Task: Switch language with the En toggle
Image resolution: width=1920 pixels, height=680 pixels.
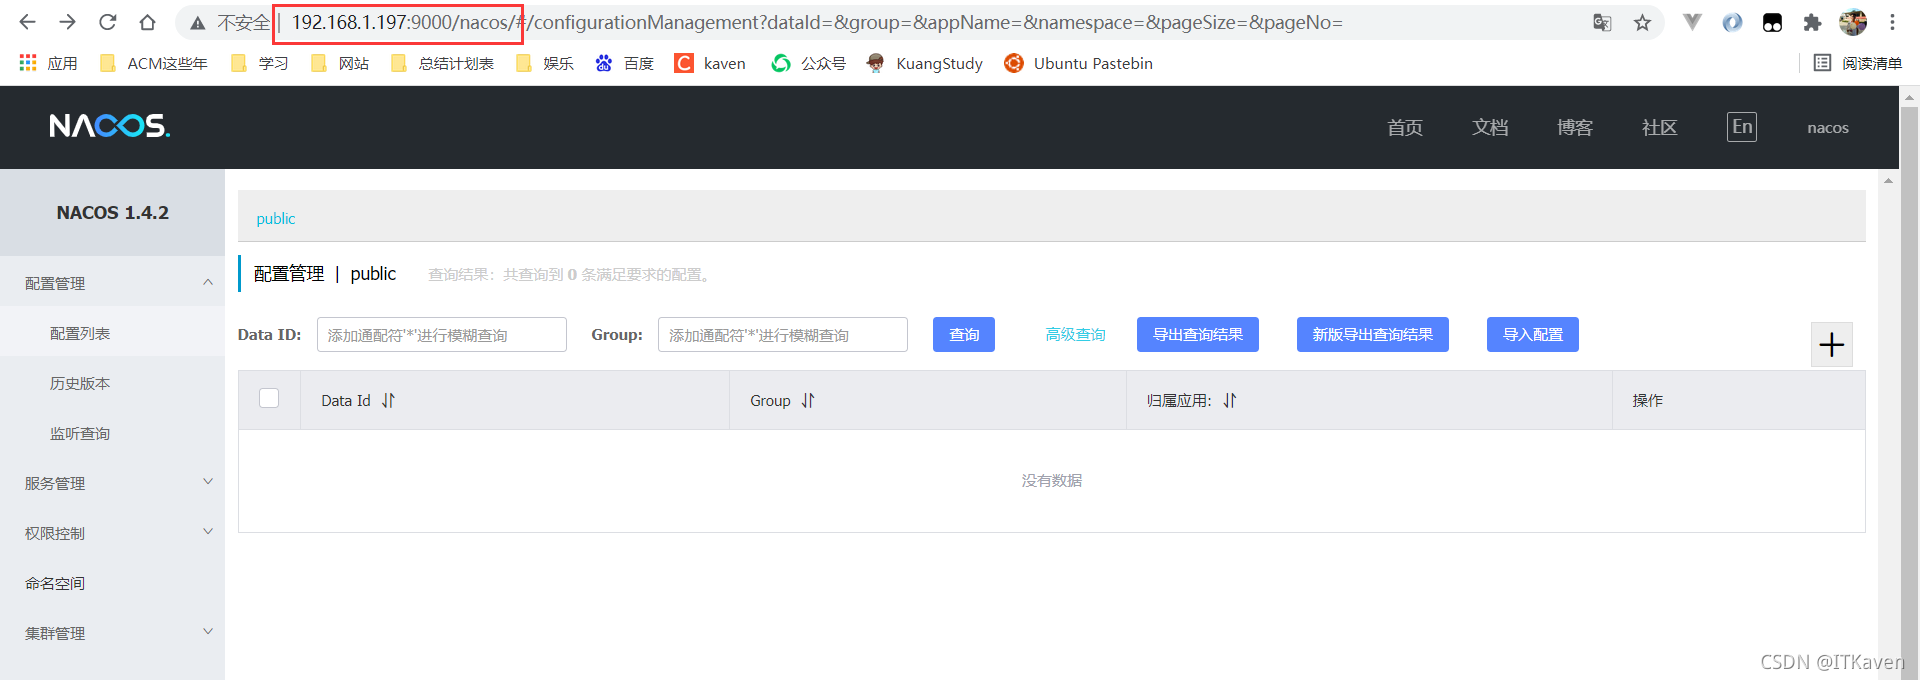Action: click(1742, 127)
